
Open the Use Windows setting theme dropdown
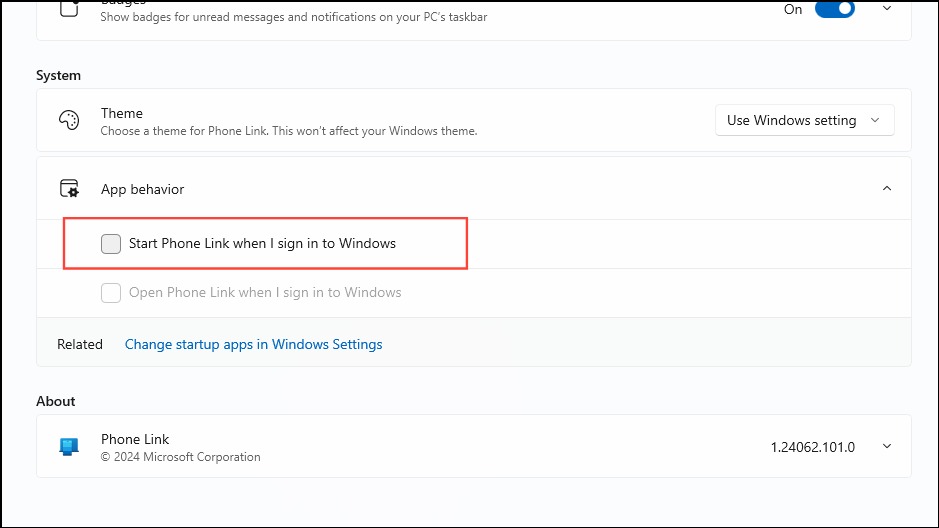[x=804, y=120]
